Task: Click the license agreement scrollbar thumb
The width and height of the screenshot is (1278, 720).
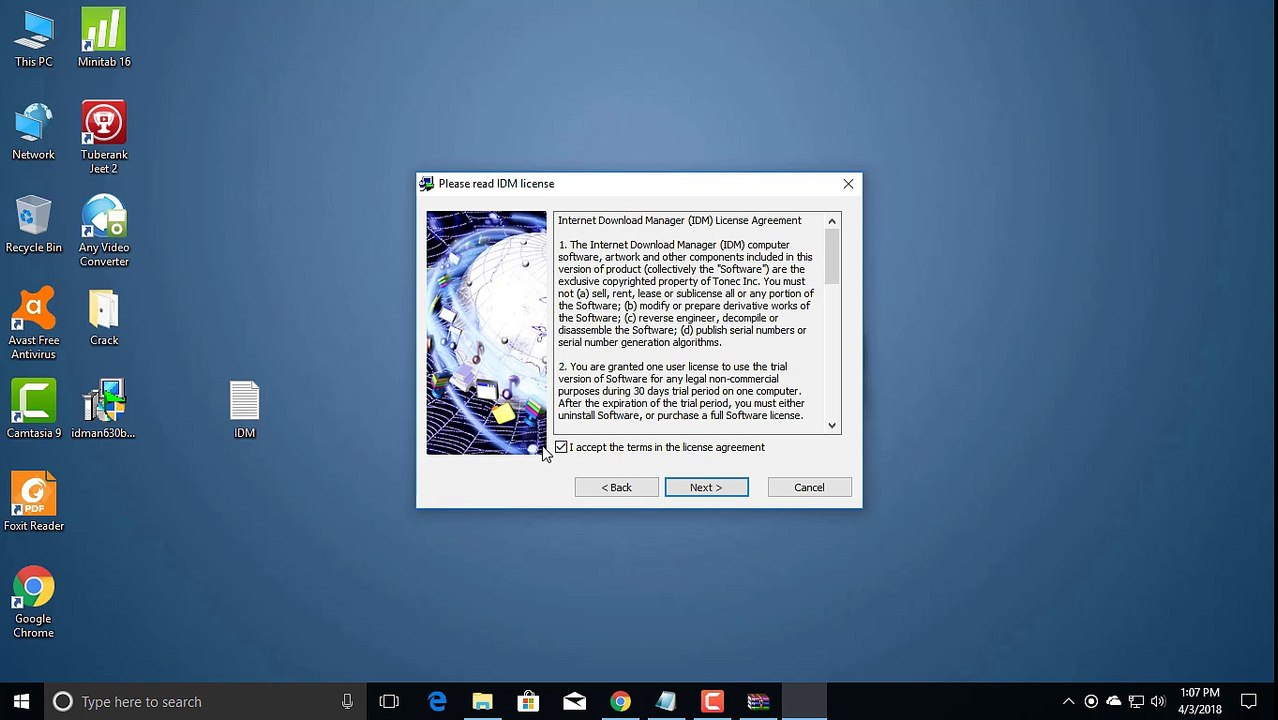Action: click(832, 258)
